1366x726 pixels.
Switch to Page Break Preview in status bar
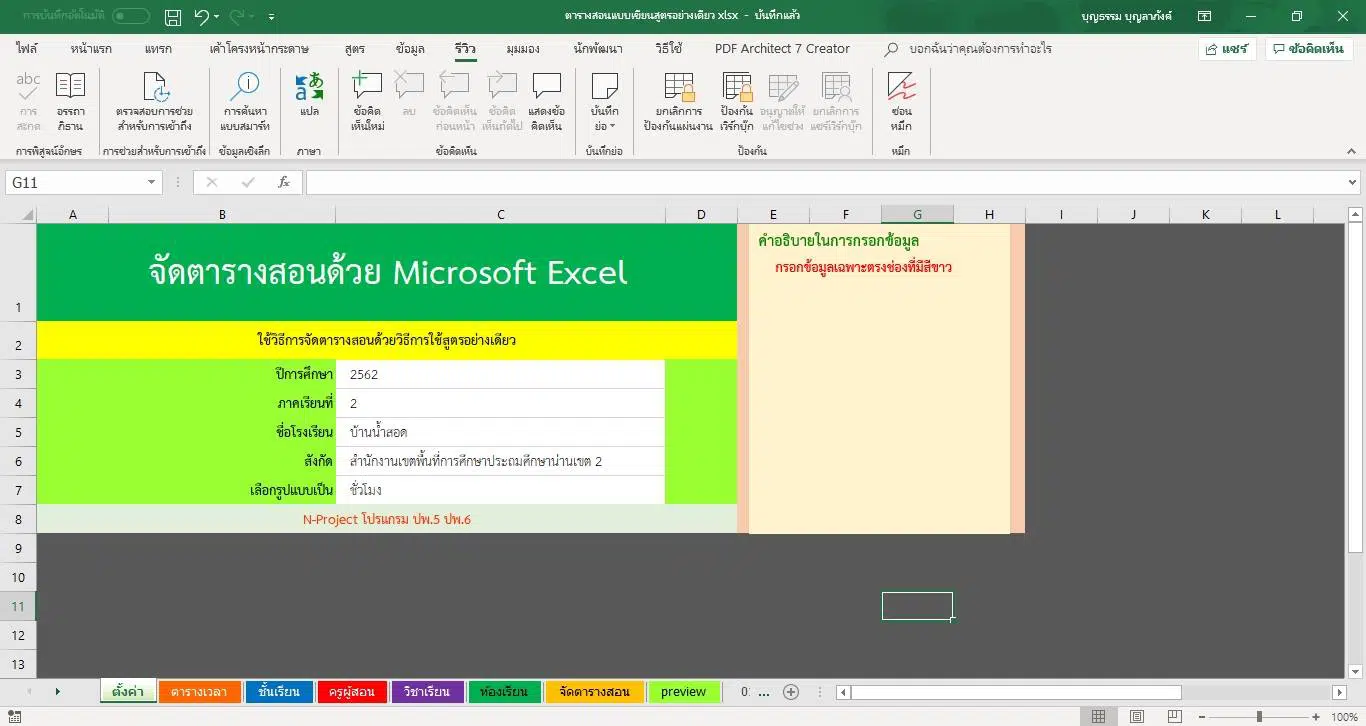[x=1176, y=716]
